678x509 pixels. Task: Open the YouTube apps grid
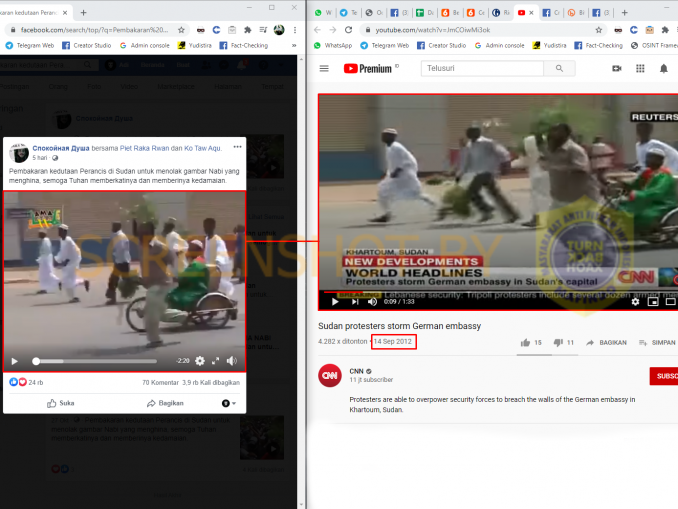click(640, 68)
